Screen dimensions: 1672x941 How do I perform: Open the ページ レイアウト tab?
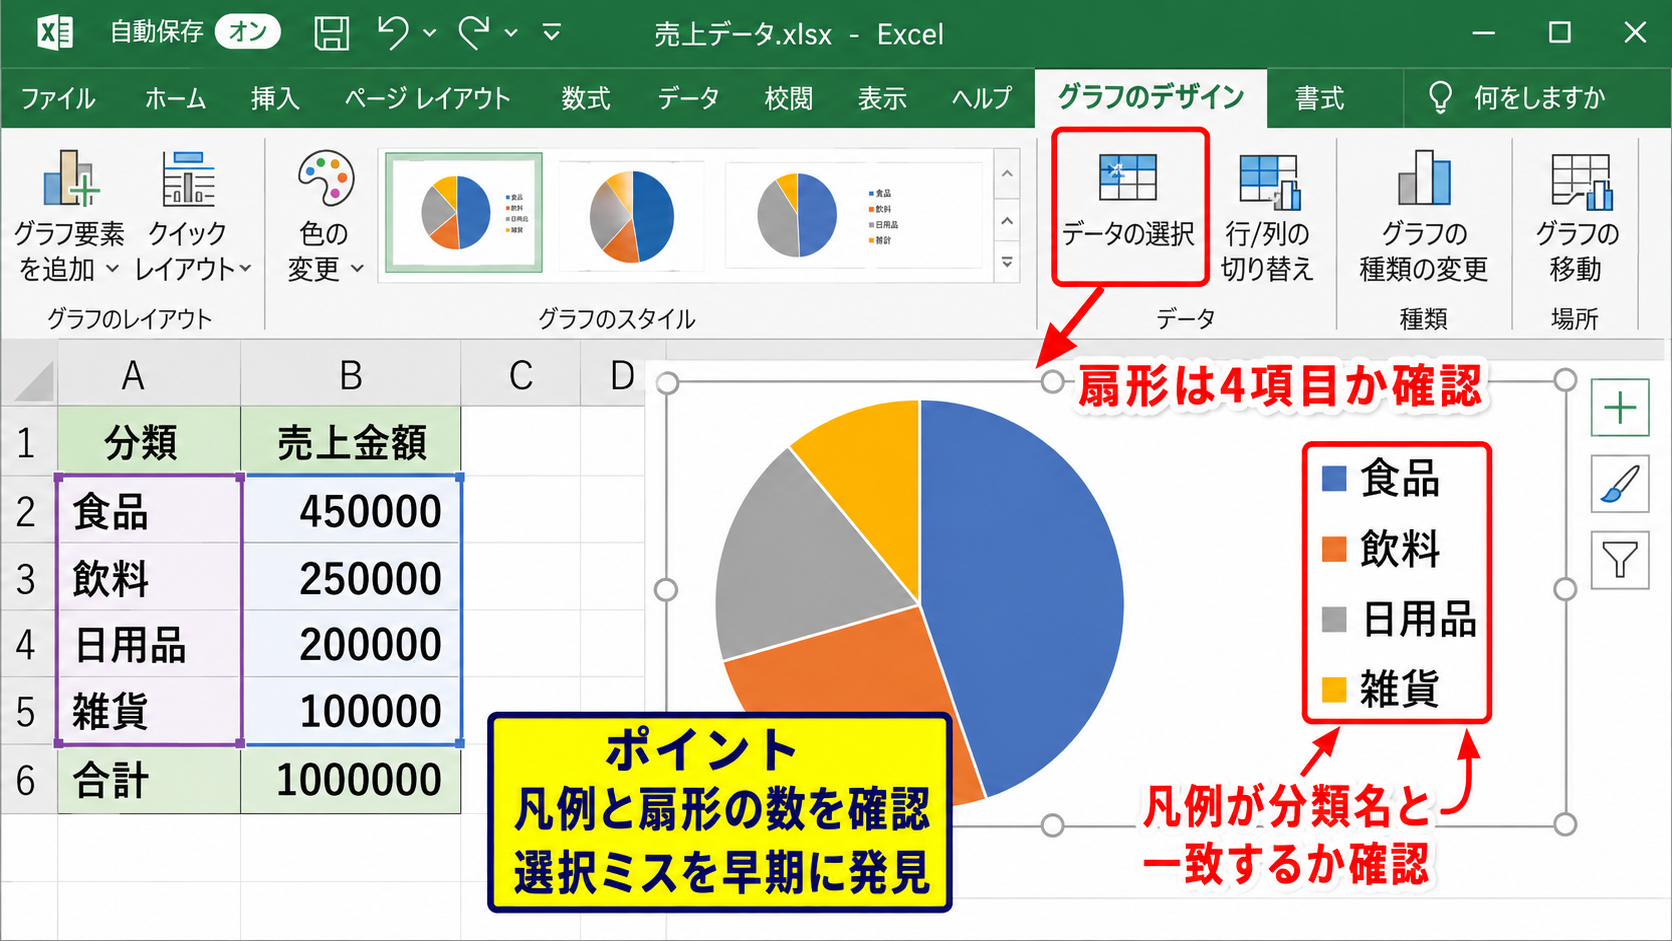427,98
